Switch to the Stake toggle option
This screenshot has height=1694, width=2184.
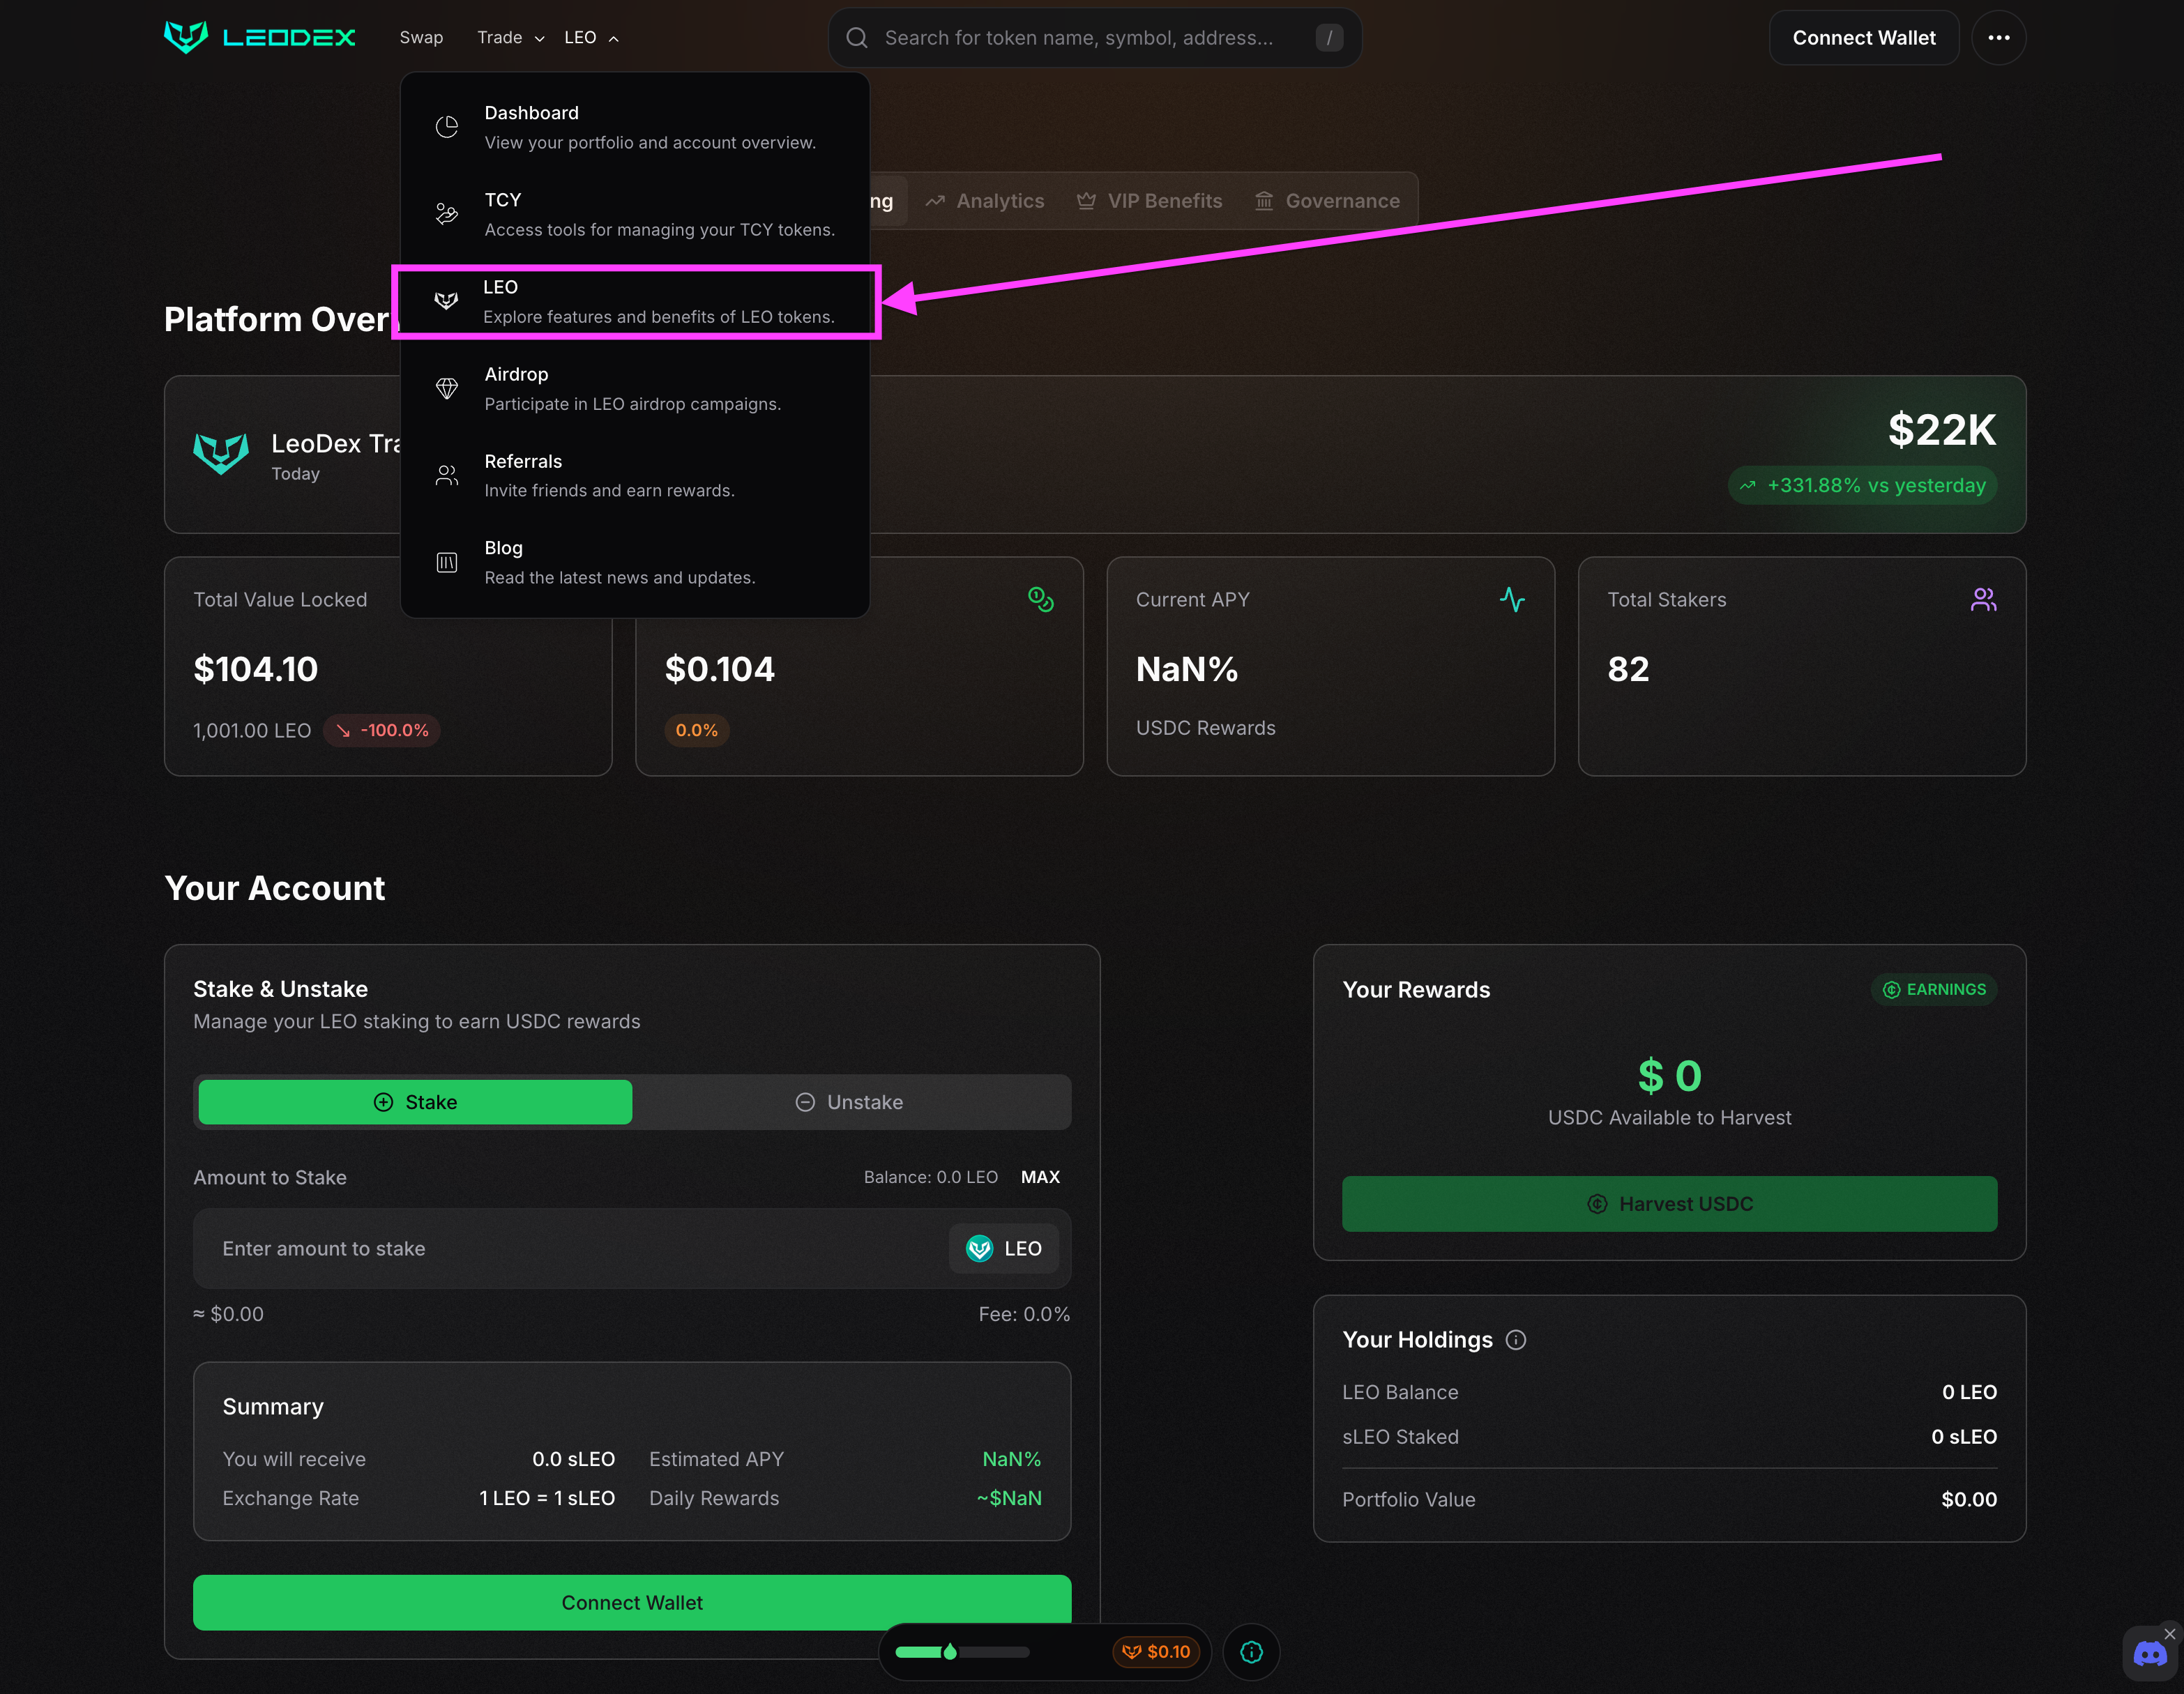point(415,1102)
